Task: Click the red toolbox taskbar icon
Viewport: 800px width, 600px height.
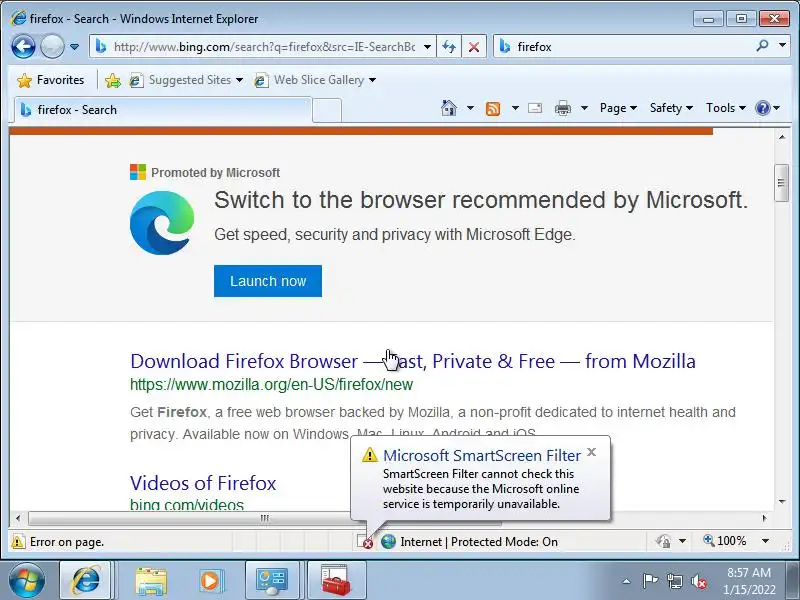Action: pos(336,581)
